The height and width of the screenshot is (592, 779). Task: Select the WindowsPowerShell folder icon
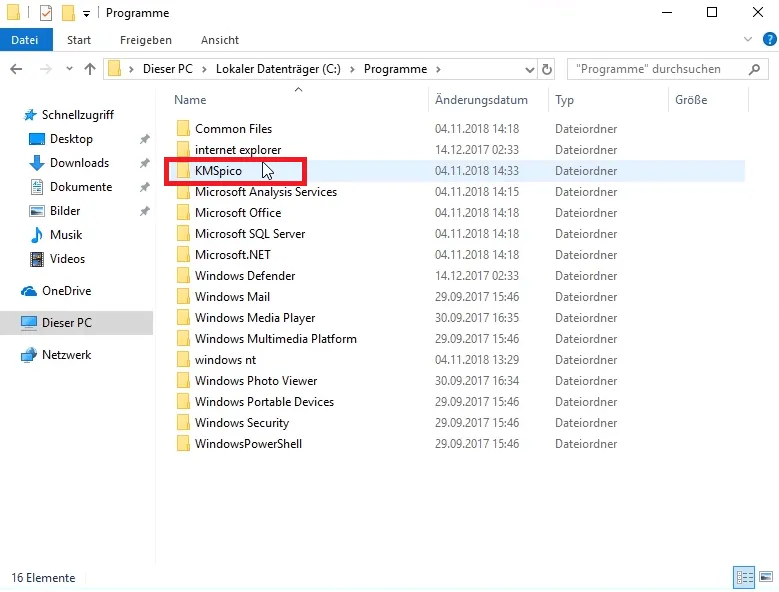[x=183, y=444]
